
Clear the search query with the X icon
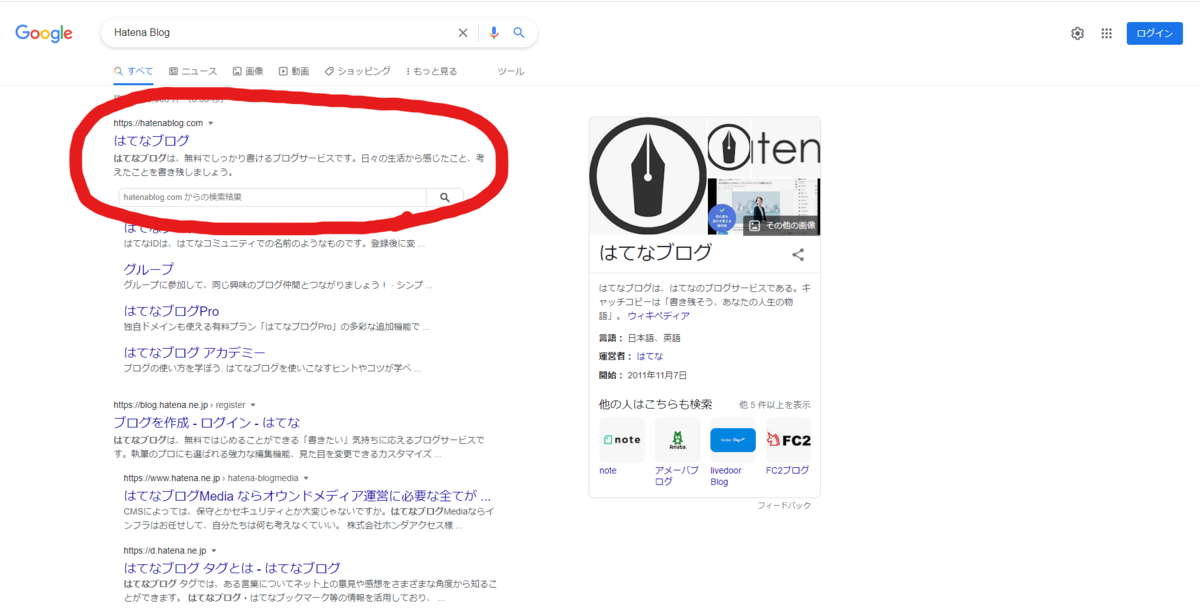point(462,32)
